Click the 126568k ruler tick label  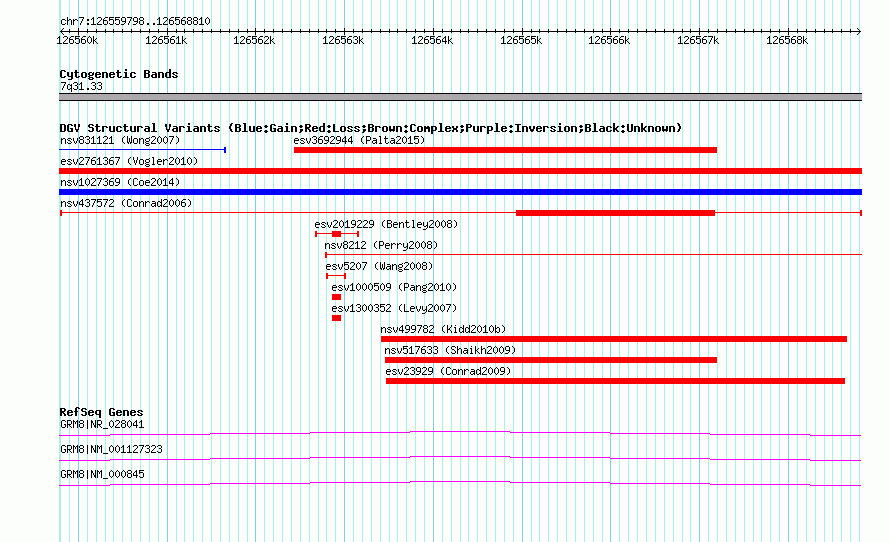787,40
